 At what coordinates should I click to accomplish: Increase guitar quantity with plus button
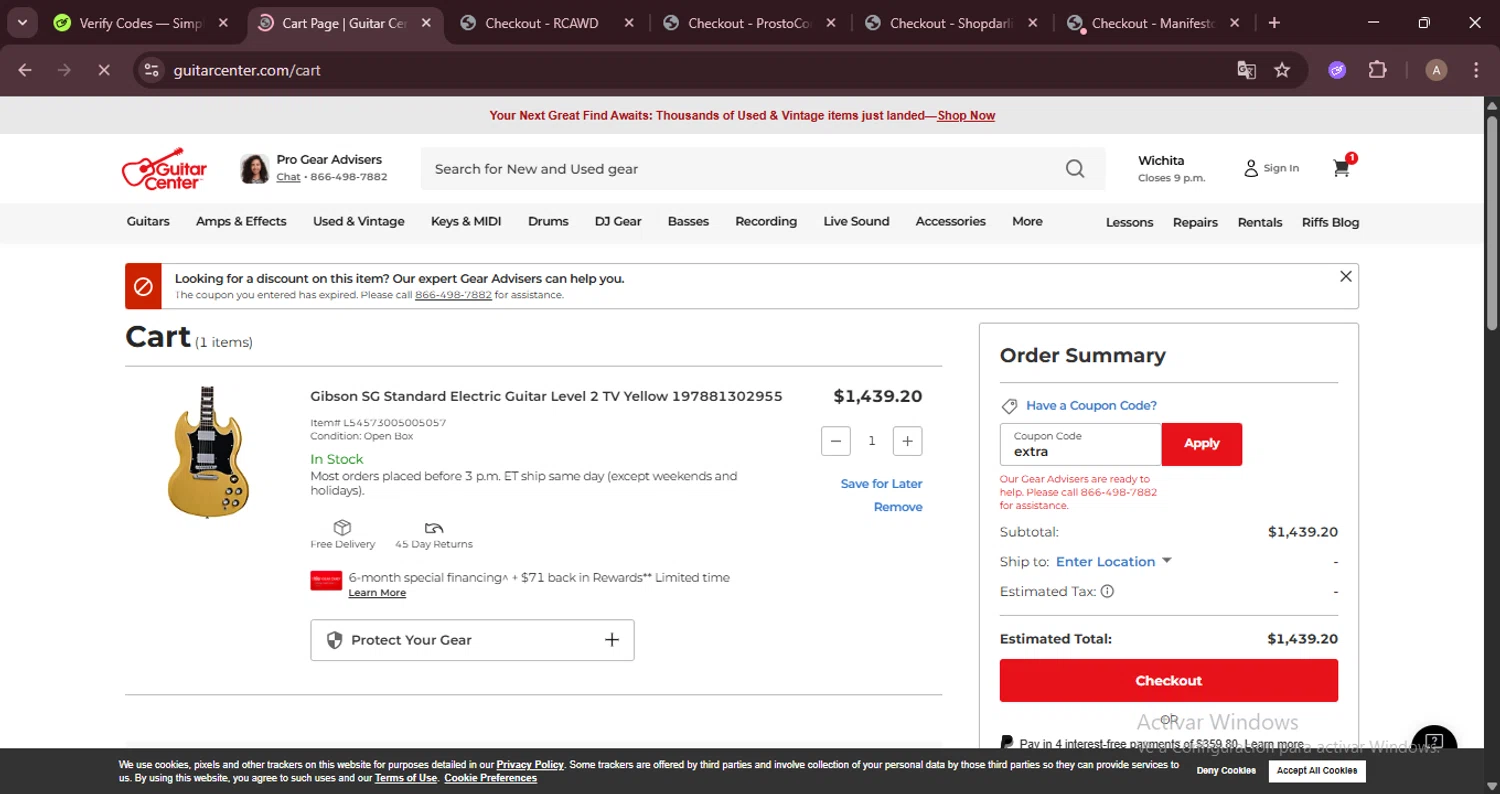point(907,441)
